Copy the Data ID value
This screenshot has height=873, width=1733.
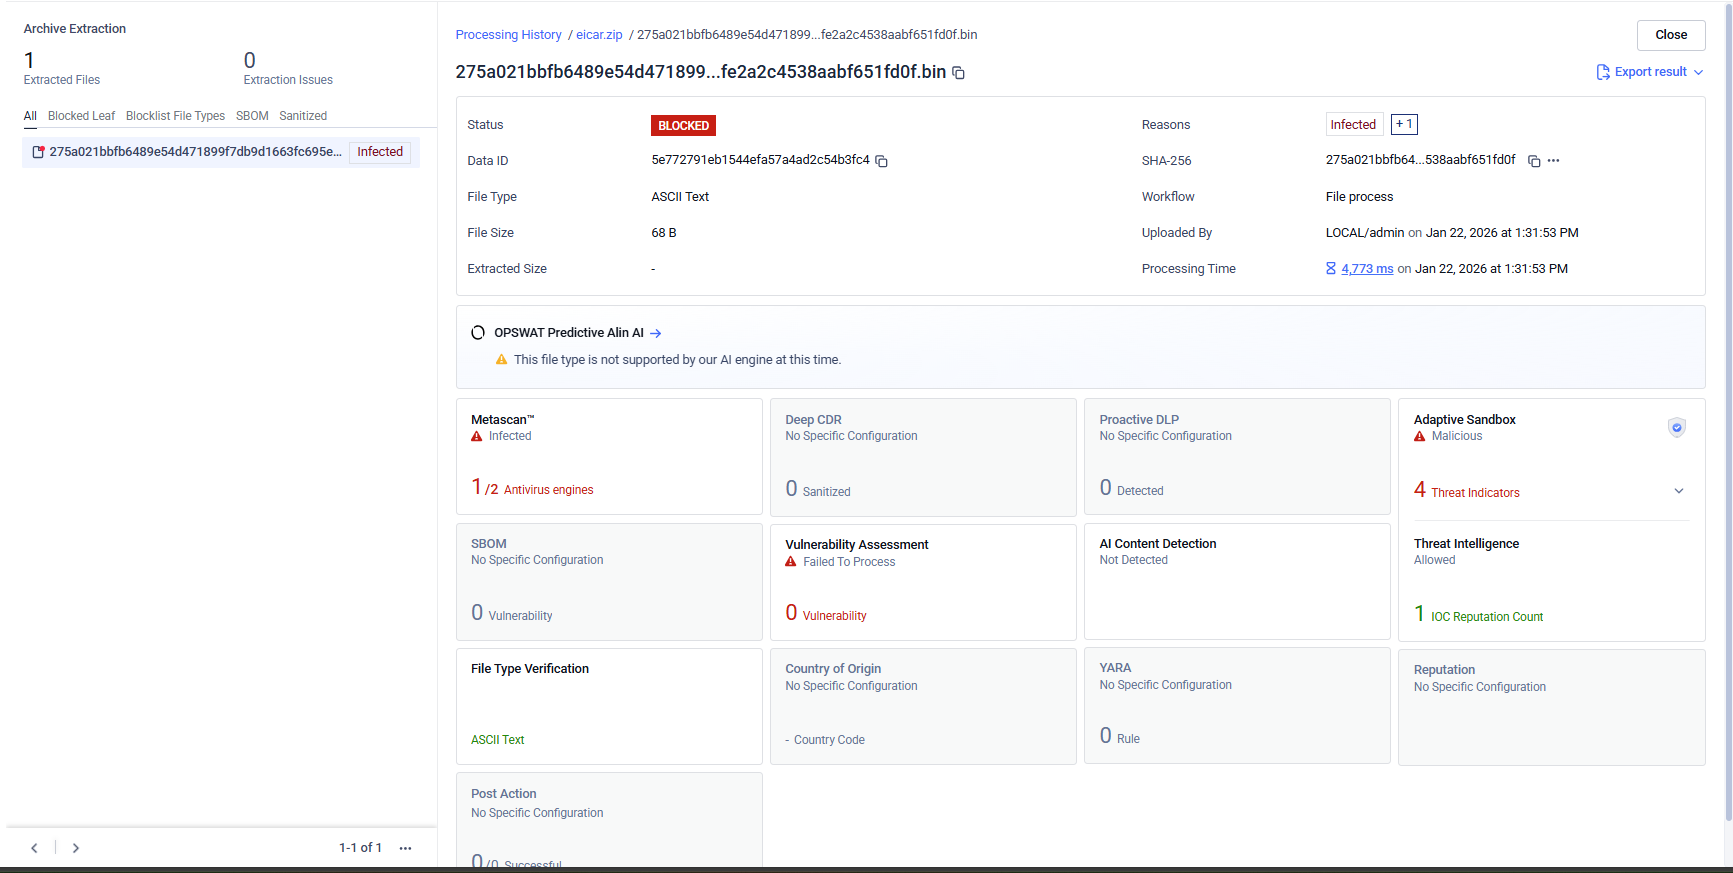[x=881, y=161]
